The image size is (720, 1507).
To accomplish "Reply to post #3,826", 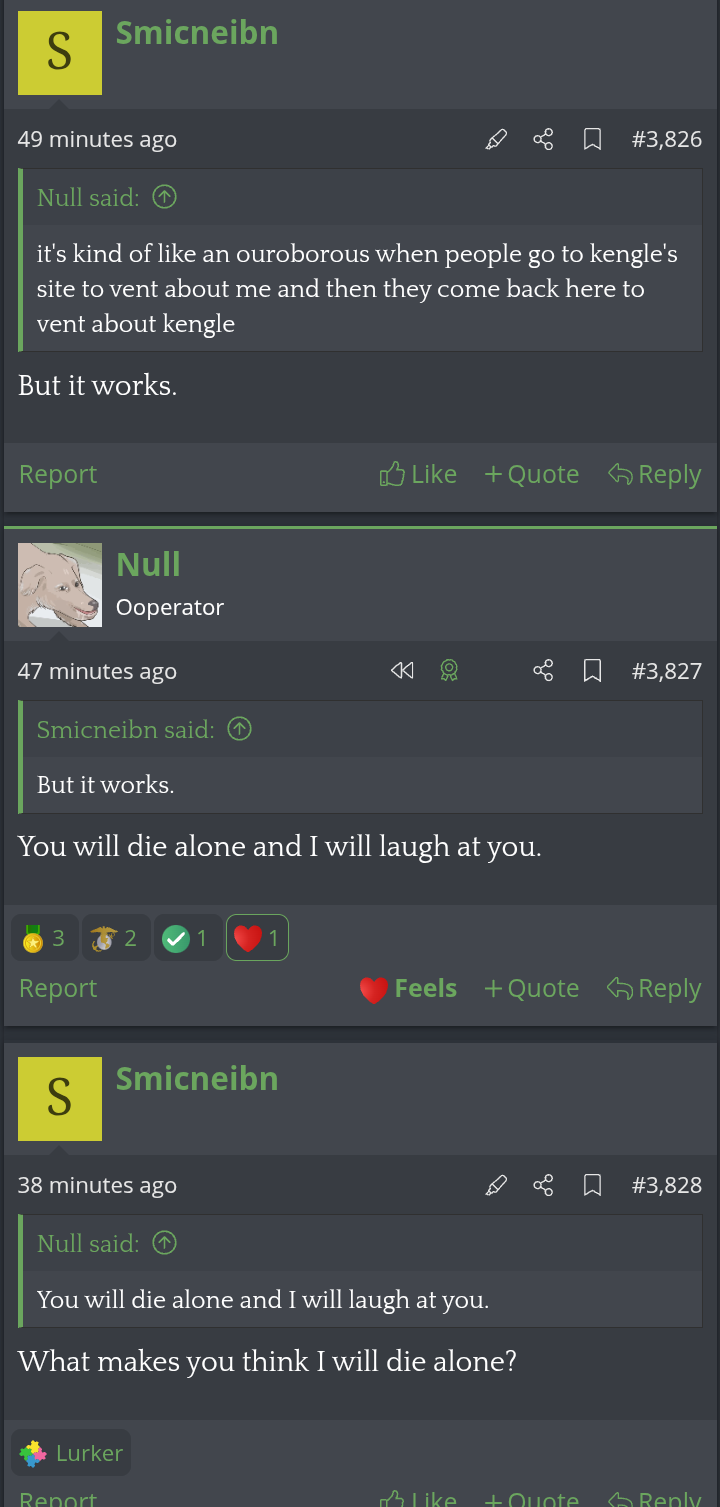I will (x=654, y=474).
